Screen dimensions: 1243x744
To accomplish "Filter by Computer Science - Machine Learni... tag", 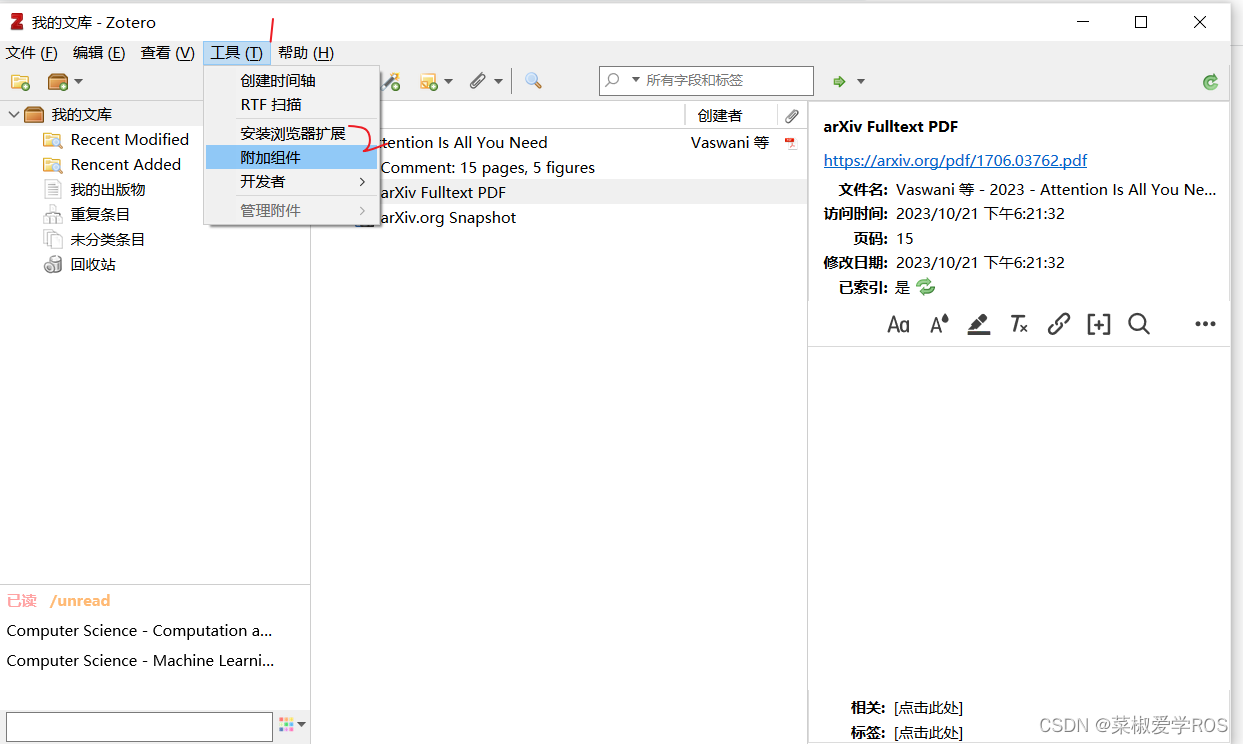I will (140, 661).
